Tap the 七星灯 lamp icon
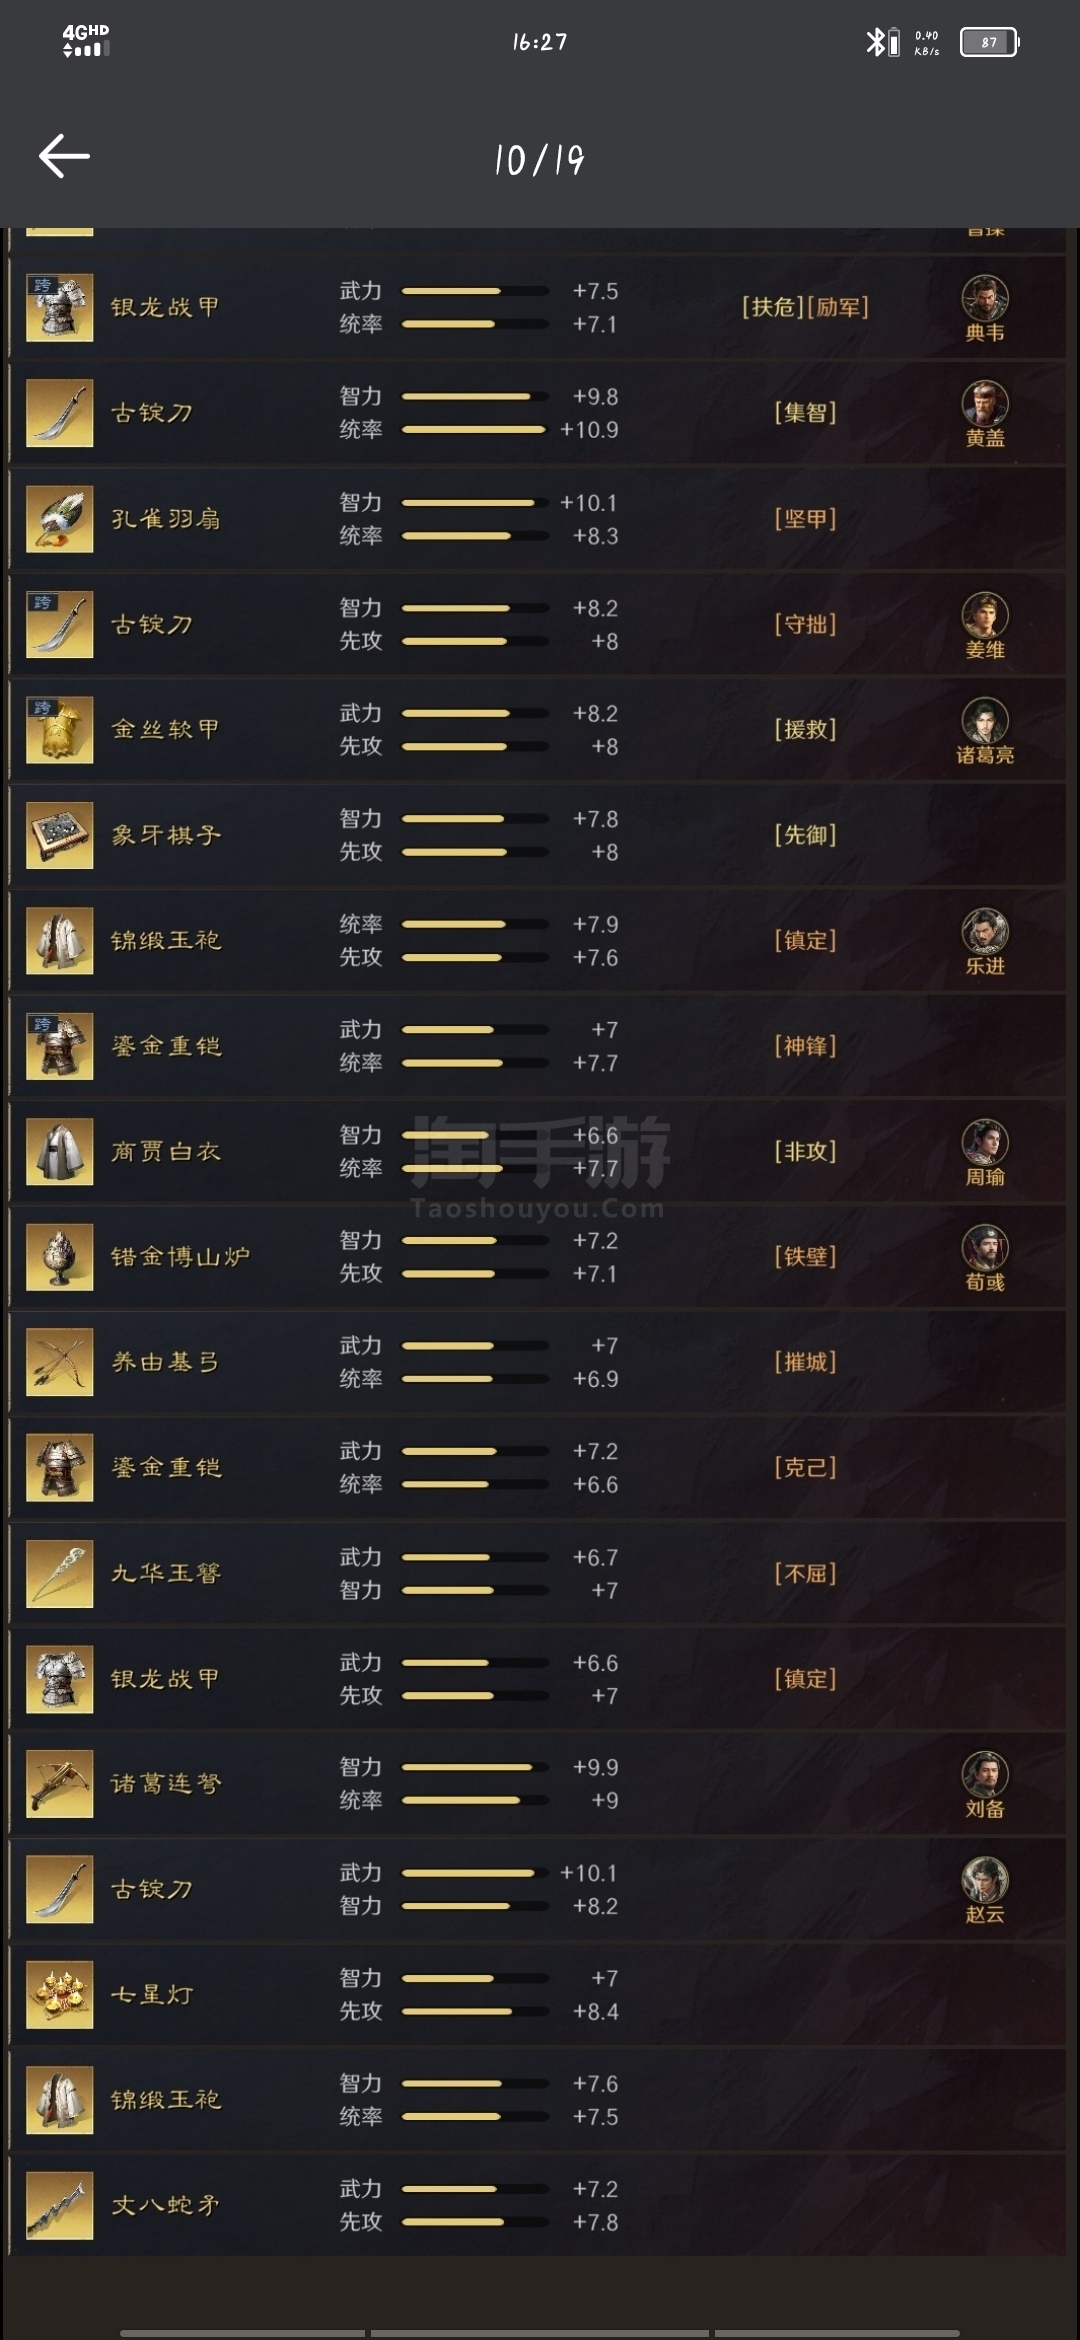1080x2340 pixels. tap(59, 1995)
